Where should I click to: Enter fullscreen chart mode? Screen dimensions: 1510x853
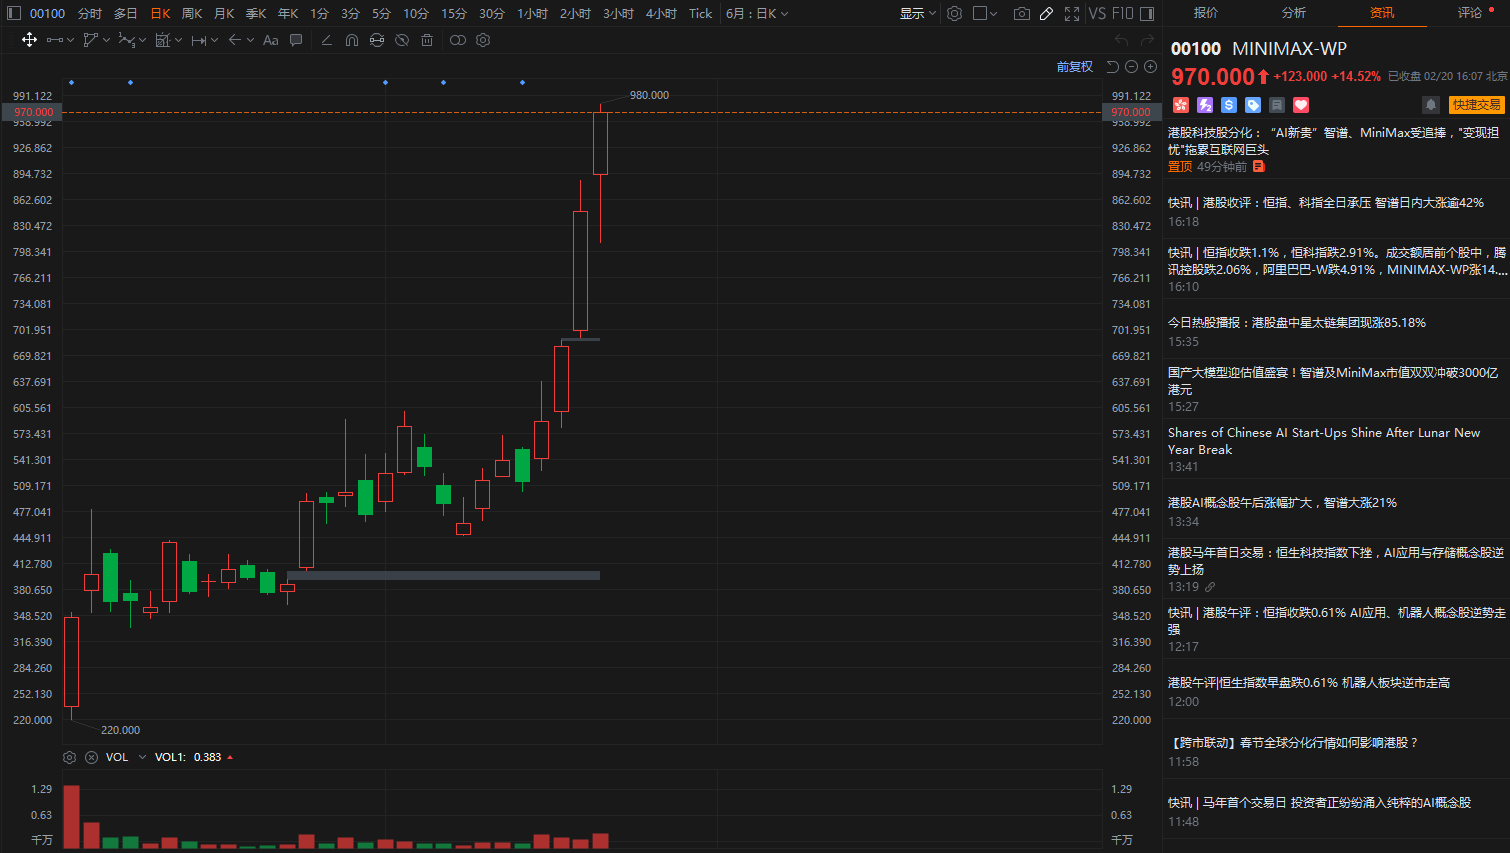point(1072,13)
